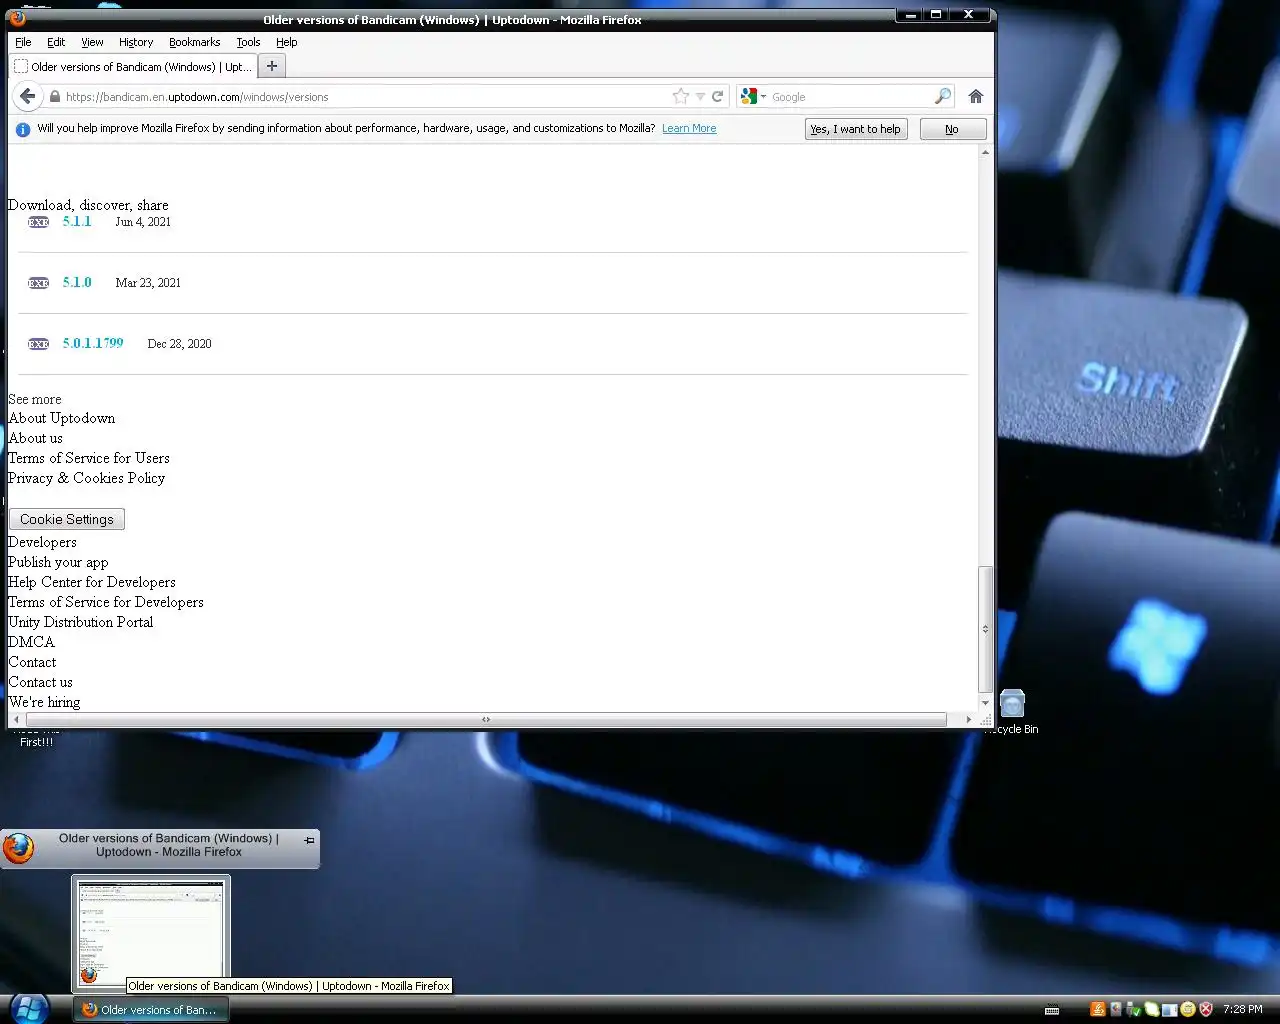Viewport: 1280px width, 1024px height.
Task: Click Yes, I want to help button
Action: [856, 129]
